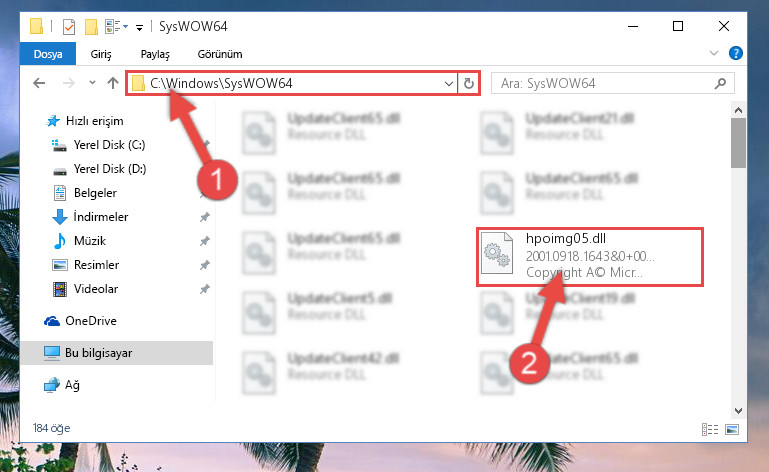Expand the ribbon with the chevron
The height and width of the screenshot is (472, 769).
click(714, 53)
